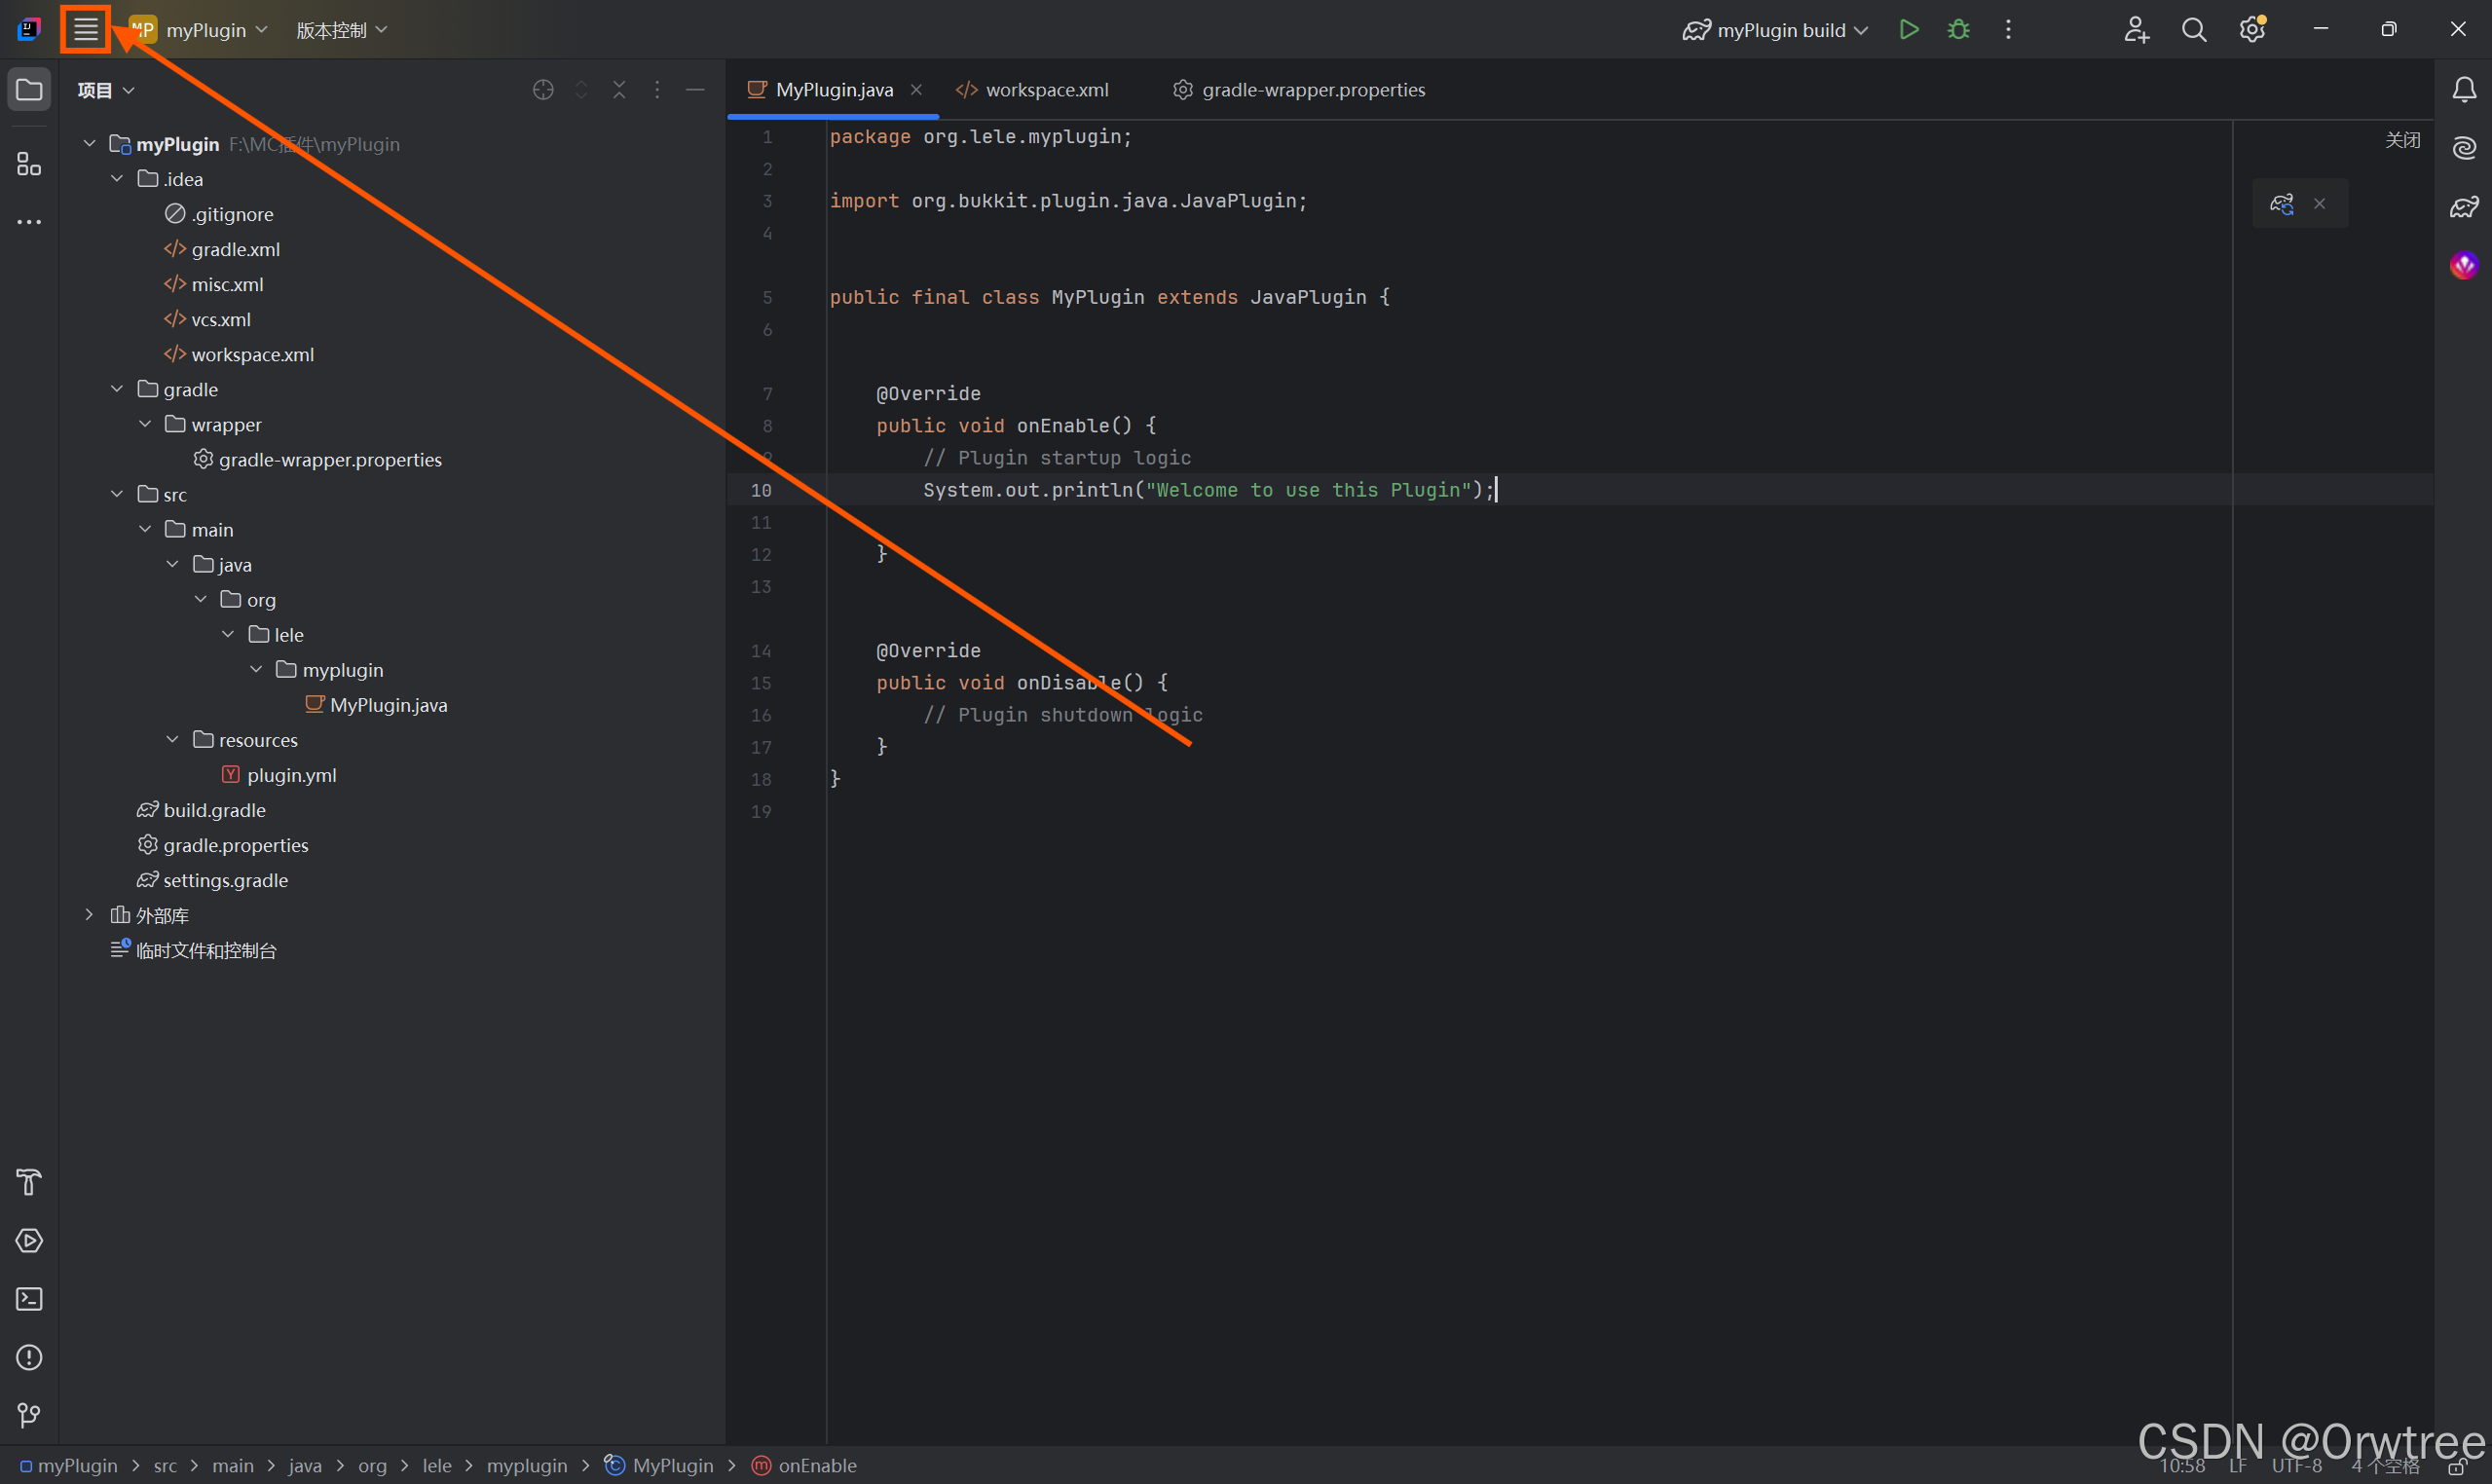Hide the project panel with minus icon
The width and height of the screenshot is (2492, 1484).
click(x=695, y=90)
